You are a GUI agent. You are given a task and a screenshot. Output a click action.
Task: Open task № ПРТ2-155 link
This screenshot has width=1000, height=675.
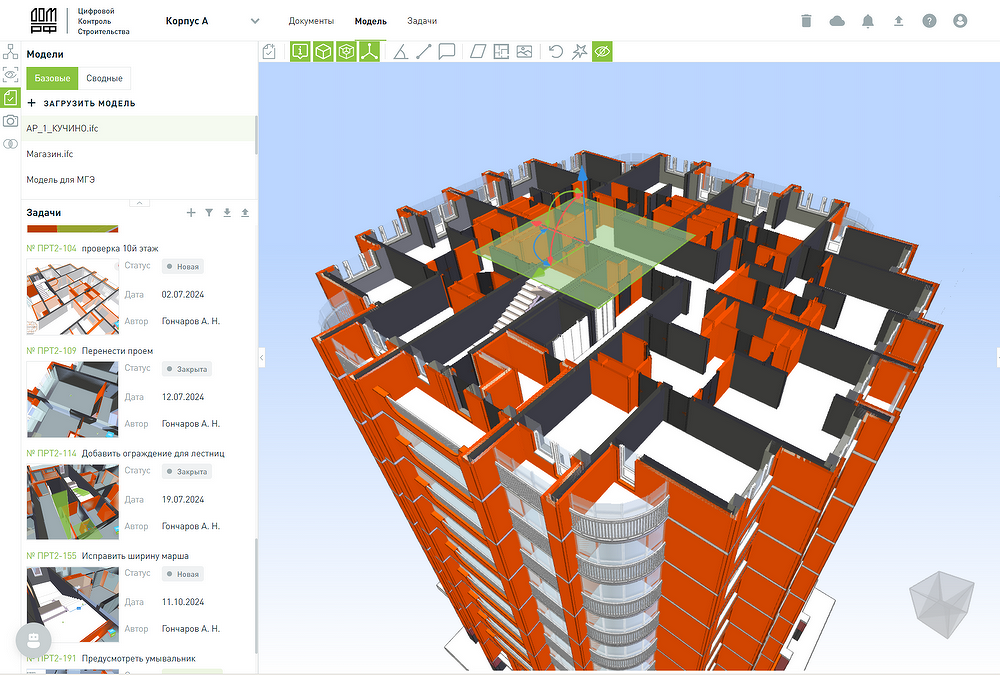[x=52, y=556]
